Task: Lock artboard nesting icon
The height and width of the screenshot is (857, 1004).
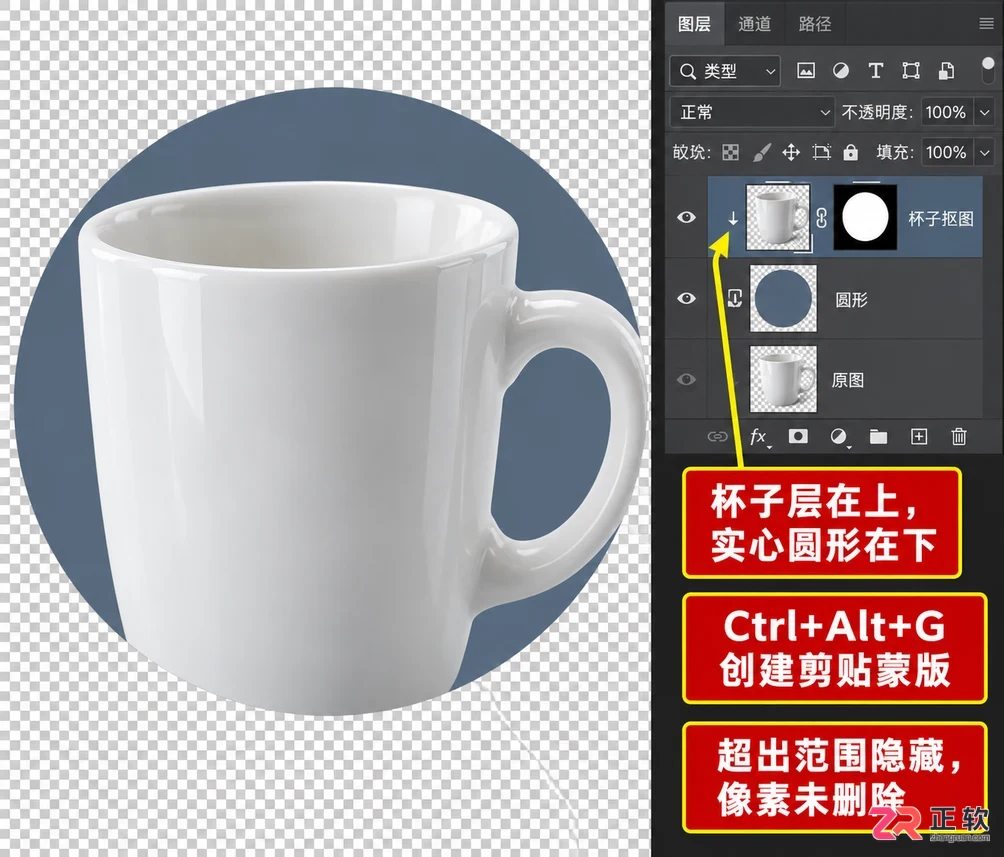Action: click(x=821, y=152)
